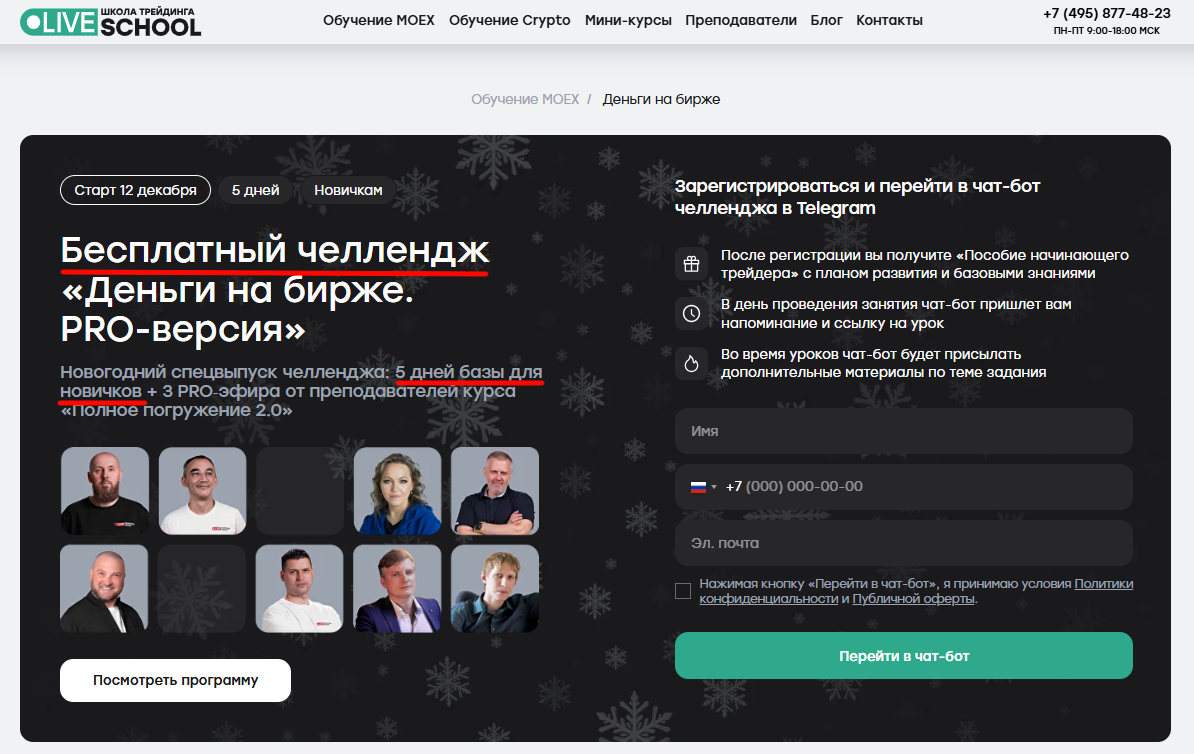
Task: Select the bearded teacher photo thumbnail
Action: coord(105,490)
